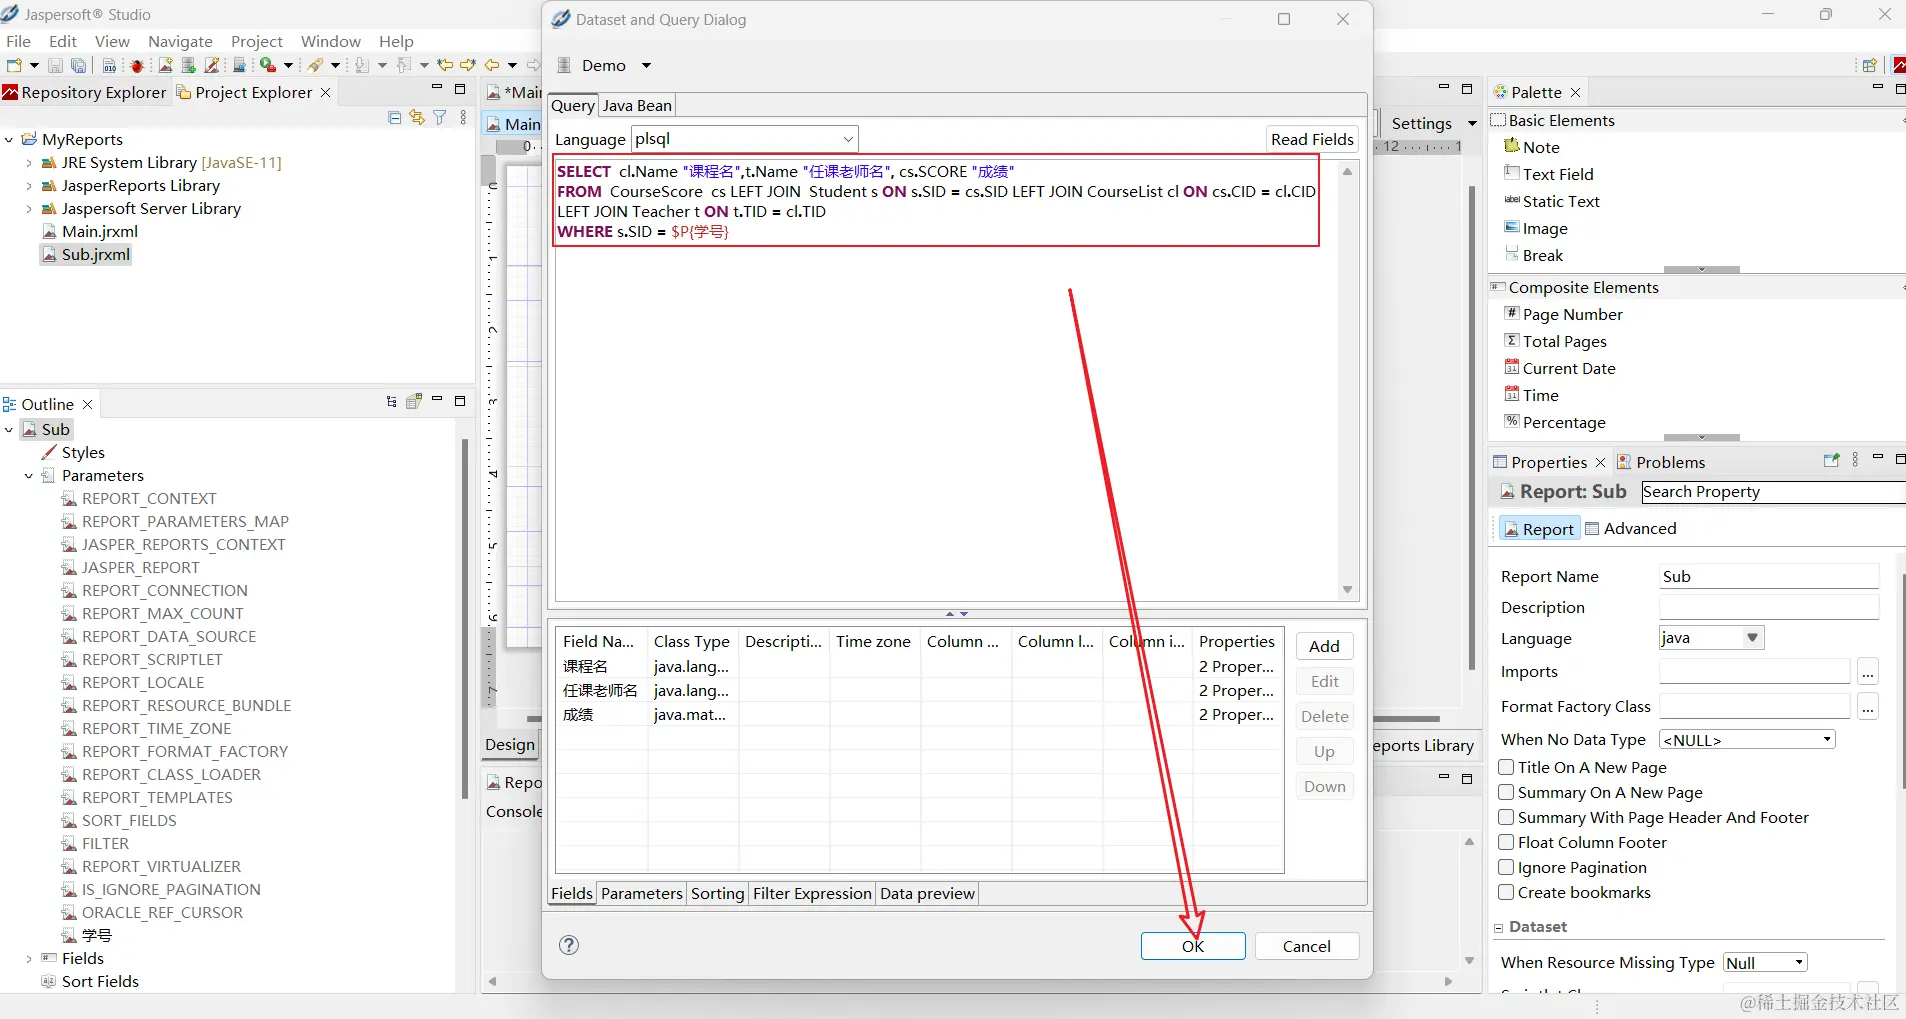The image size is (1906, 1019).
Task: Click the Outline thumbnail mini-view icon
Action: pyautogui.click(x=414, y=401)
